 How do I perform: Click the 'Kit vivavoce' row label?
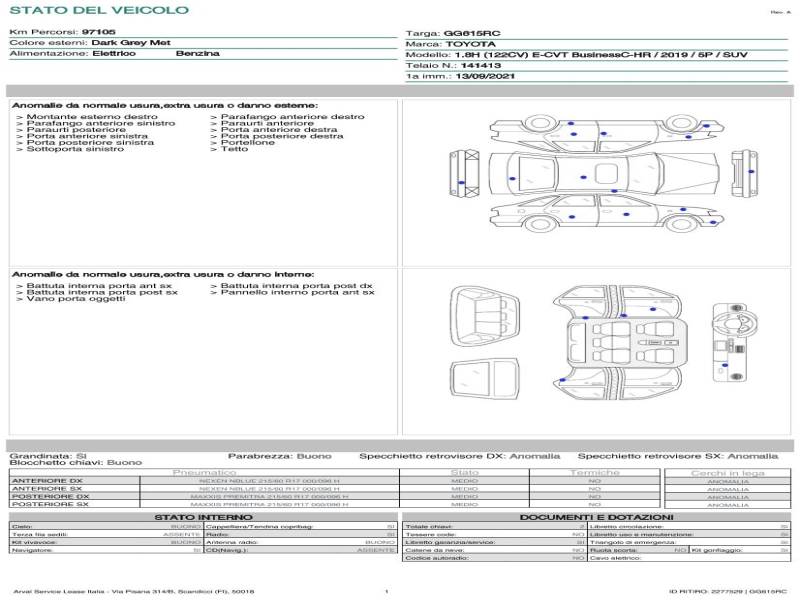click(x=34, y=542)
